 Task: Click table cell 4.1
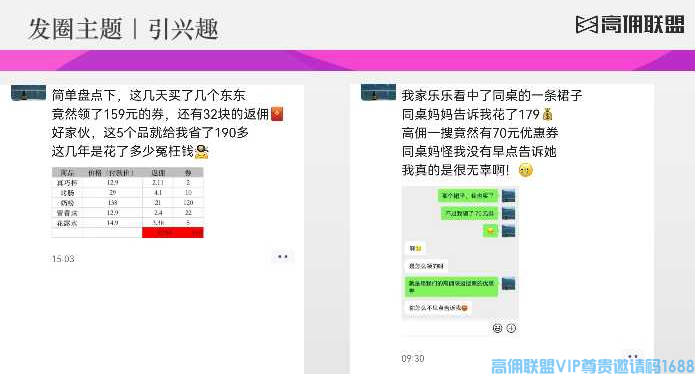point(158,193)
